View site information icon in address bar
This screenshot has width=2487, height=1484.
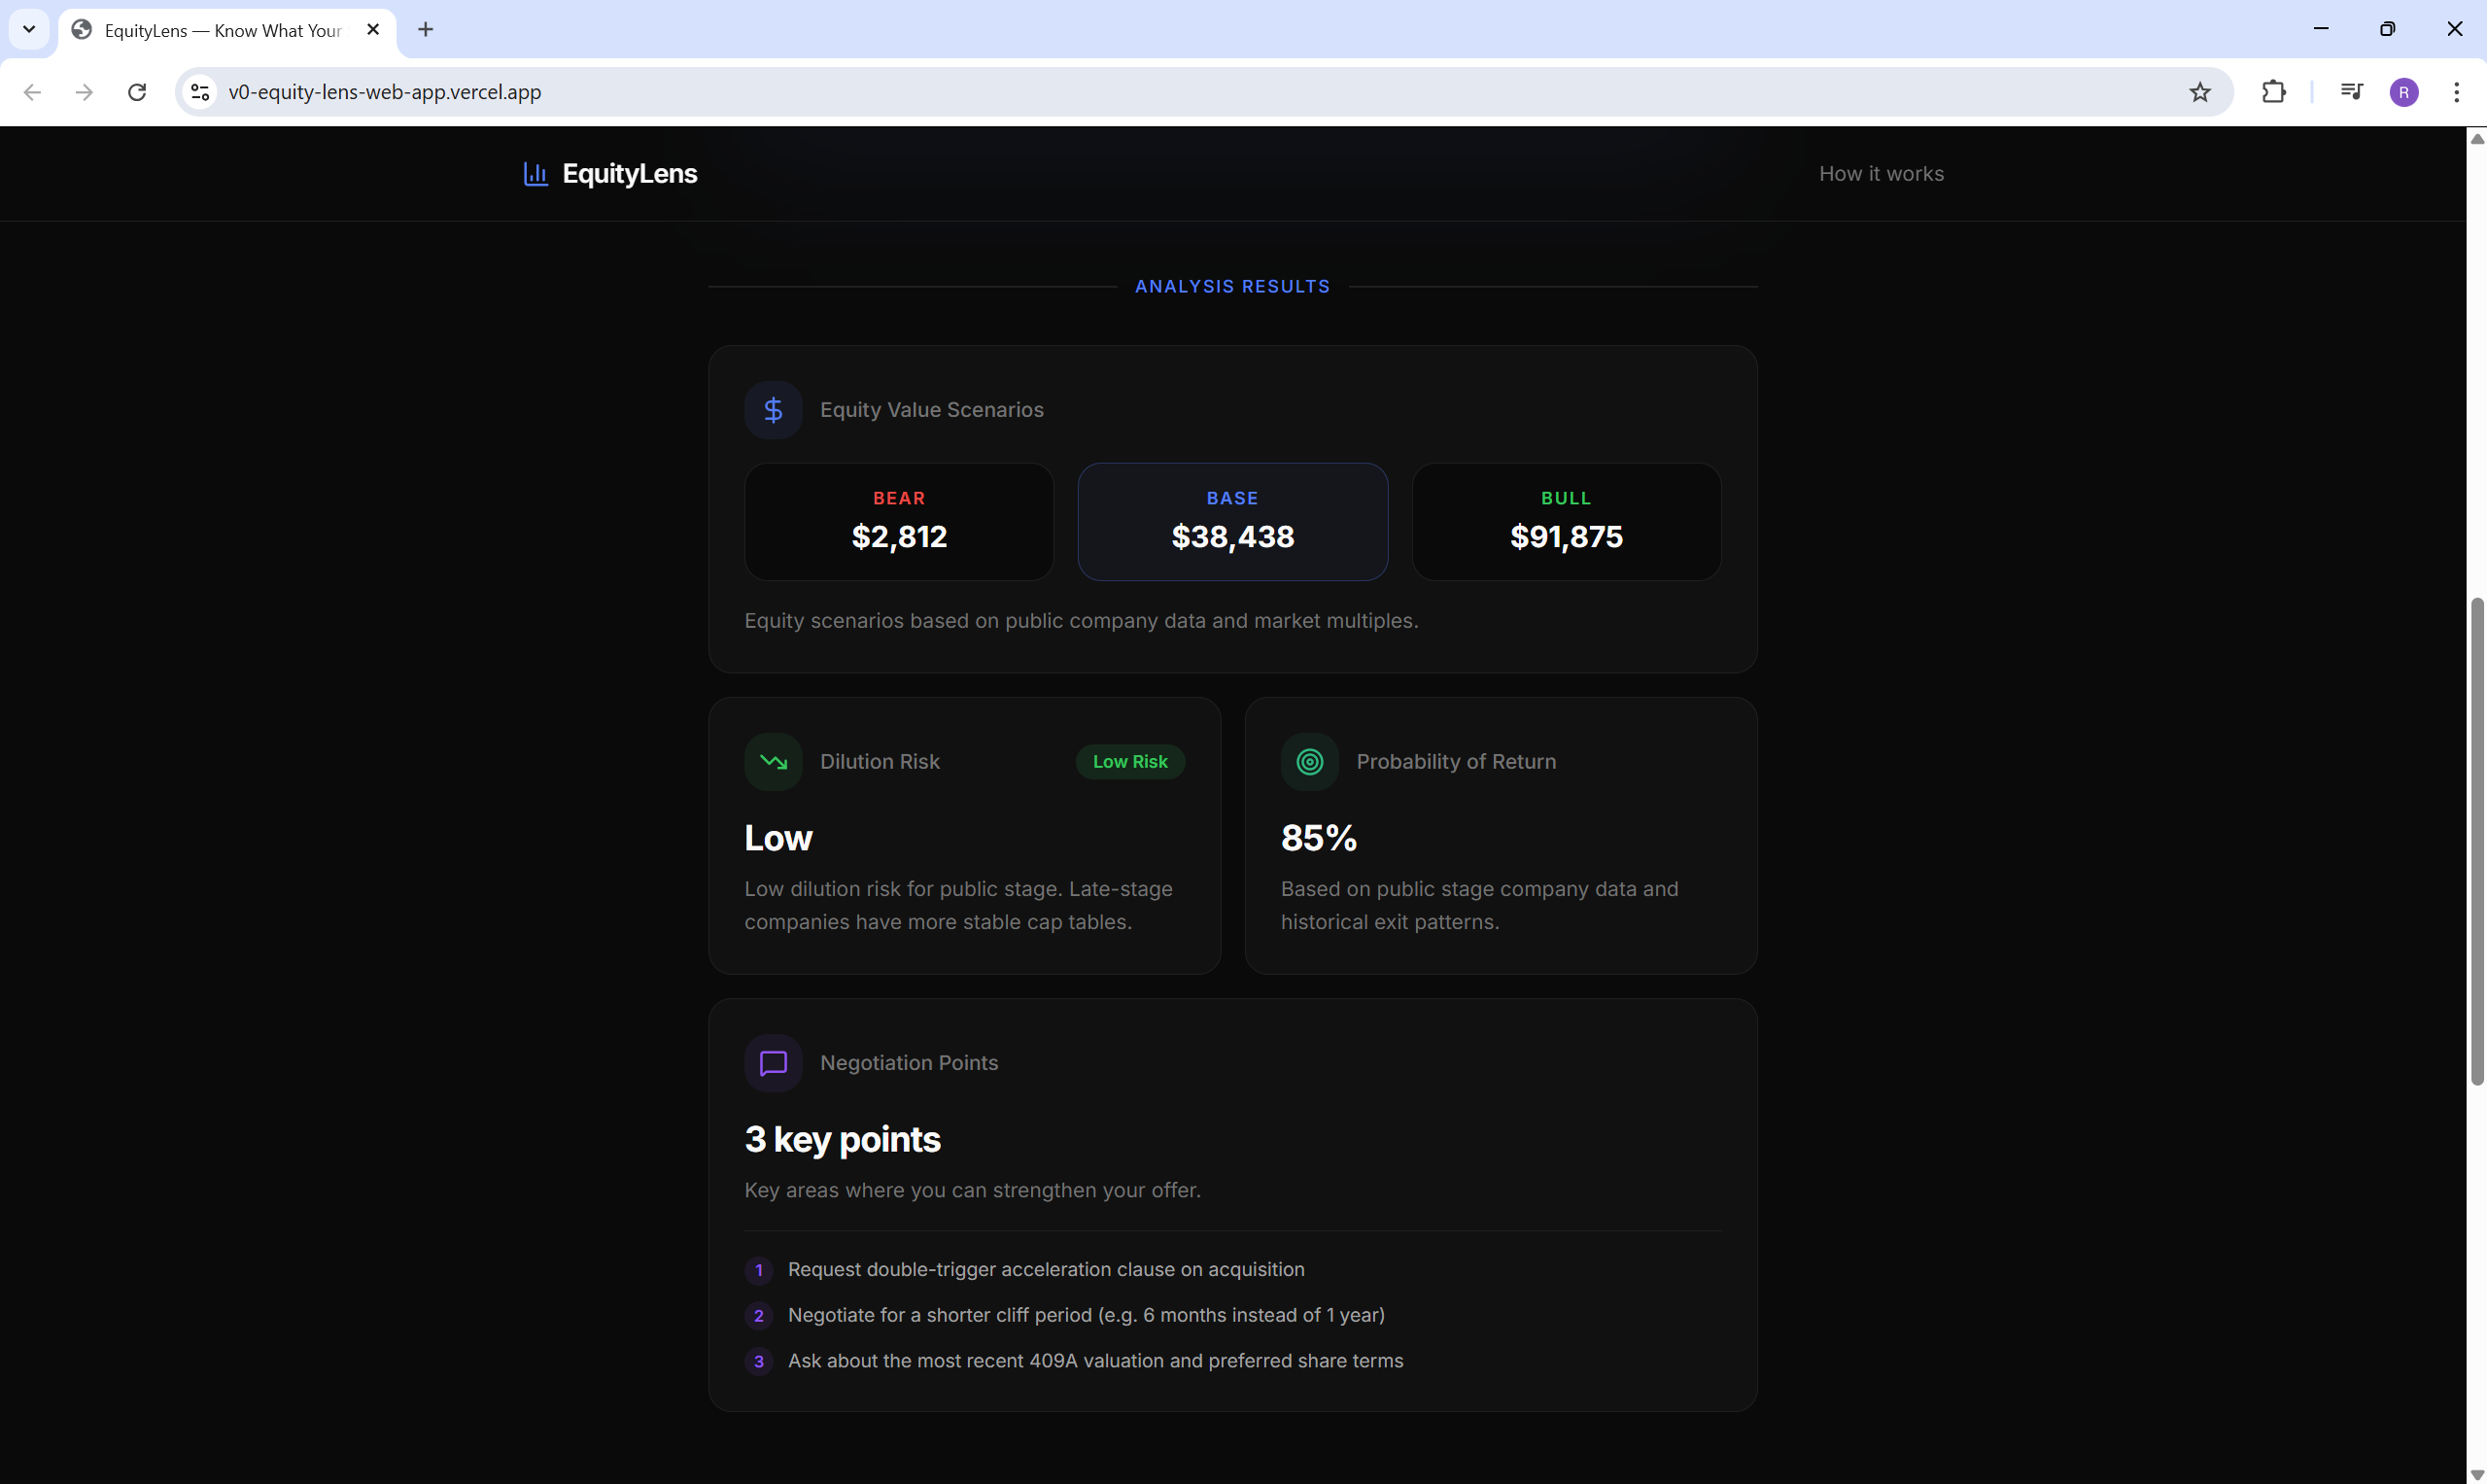pos(200,92)
